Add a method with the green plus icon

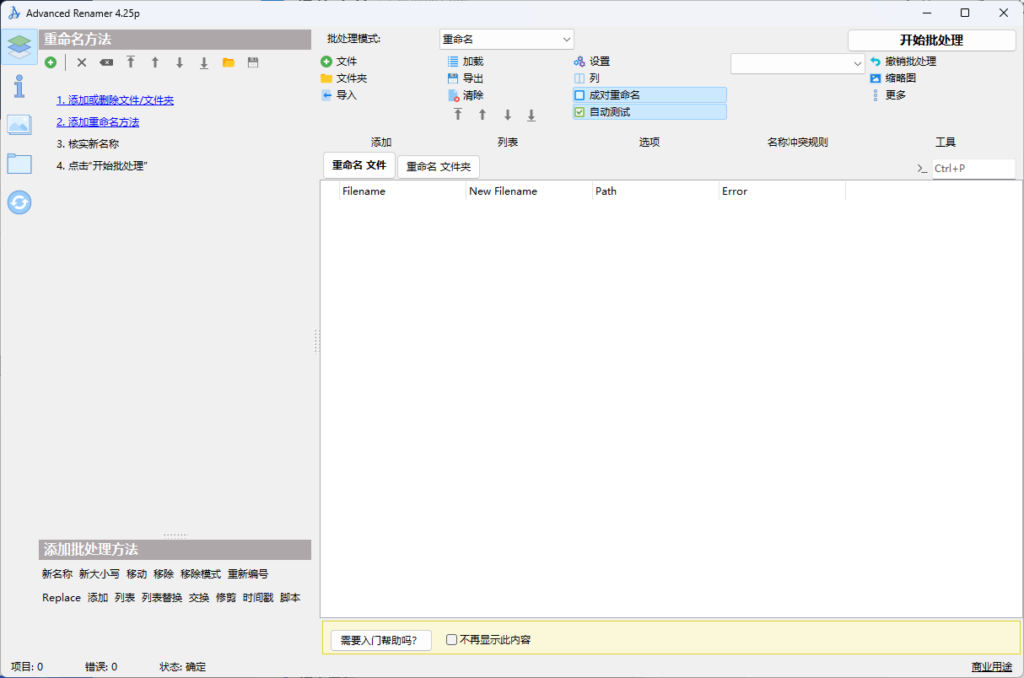tap(51, 63)
